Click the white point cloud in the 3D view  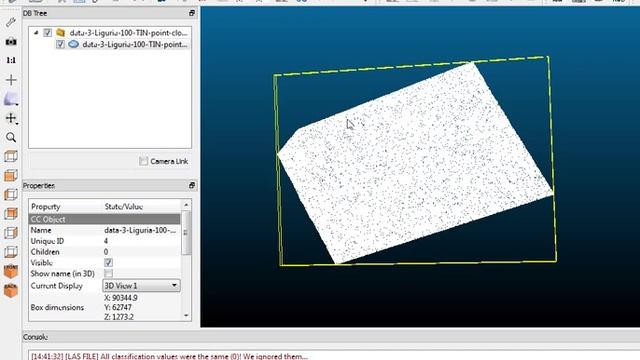[415, 164]
